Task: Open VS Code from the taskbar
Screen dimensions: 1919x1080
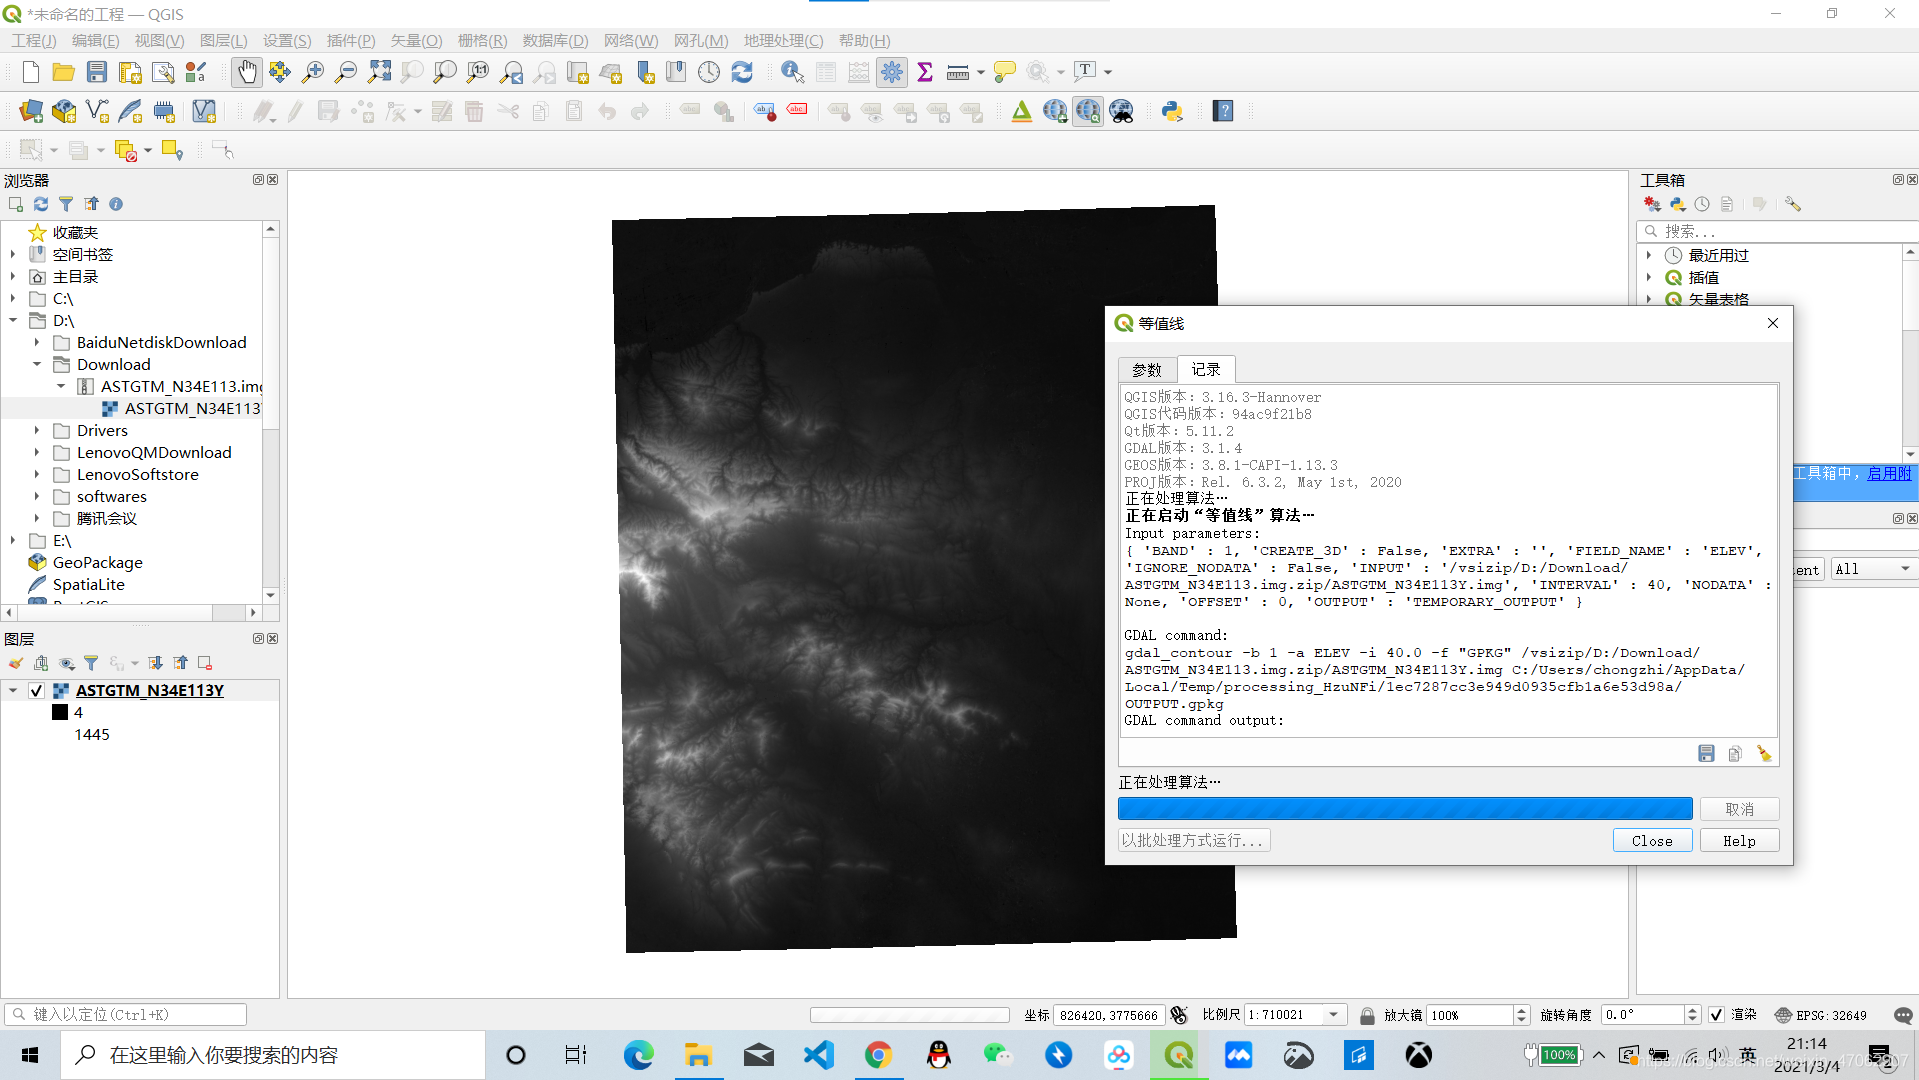Action: (x=818, y=1055)
